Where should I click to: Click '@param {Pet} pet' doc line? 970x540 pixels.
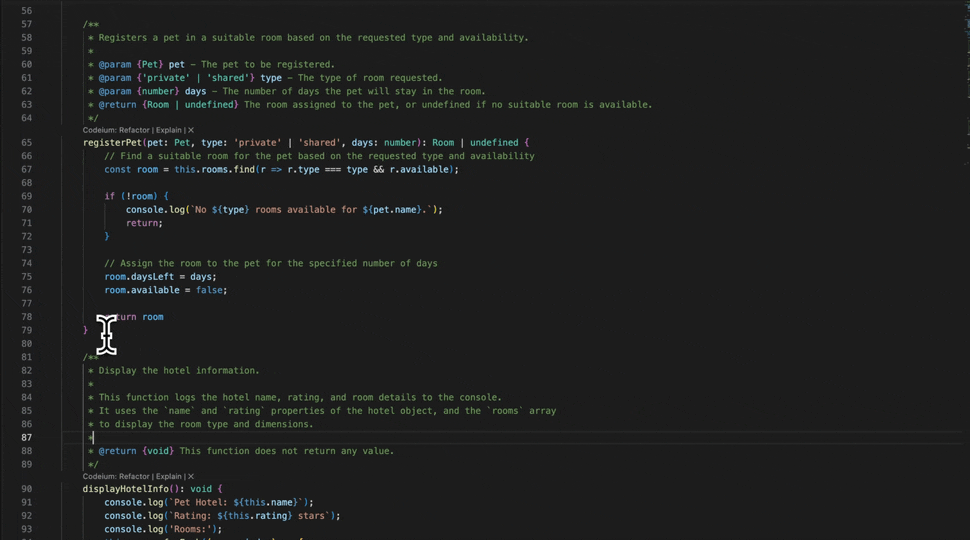(x=217, y=64)
